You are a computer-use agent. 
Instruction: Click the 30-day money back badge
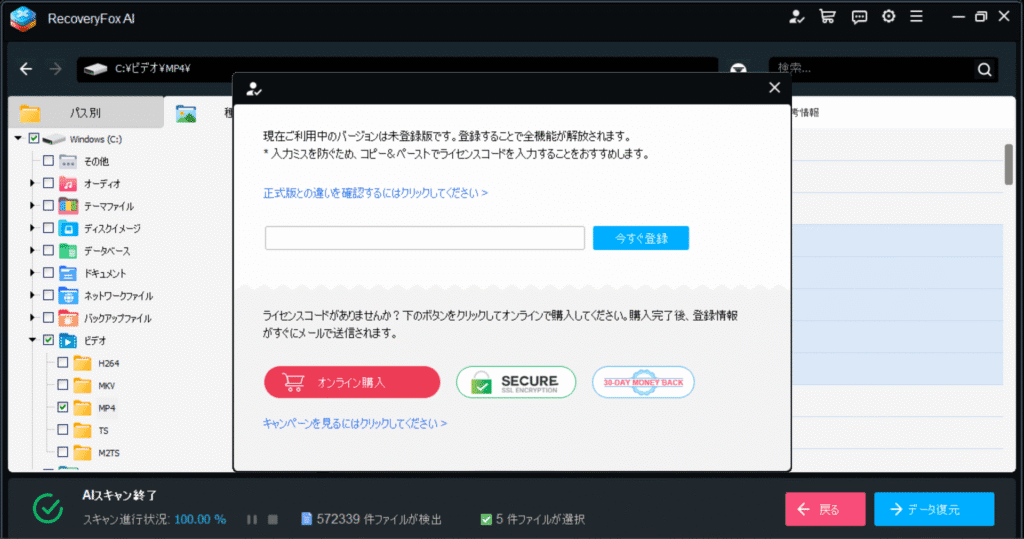[x=643, y=382]
